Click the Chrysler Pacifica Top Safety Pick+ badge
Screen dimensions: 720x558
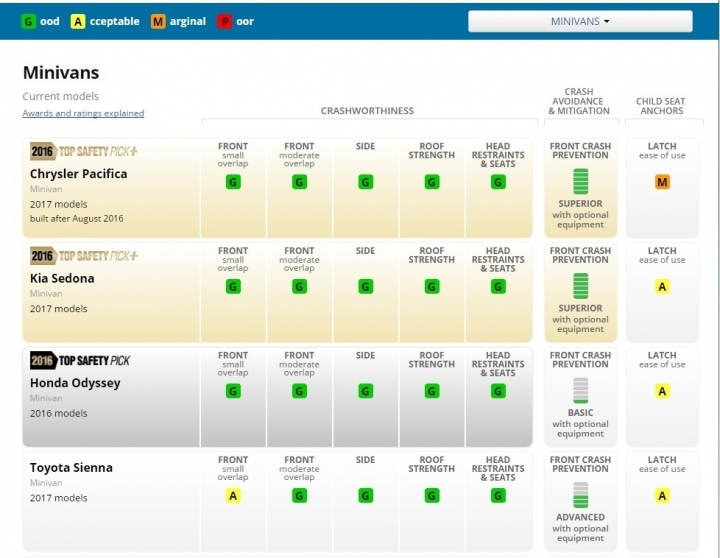click(x=84, y=151)
